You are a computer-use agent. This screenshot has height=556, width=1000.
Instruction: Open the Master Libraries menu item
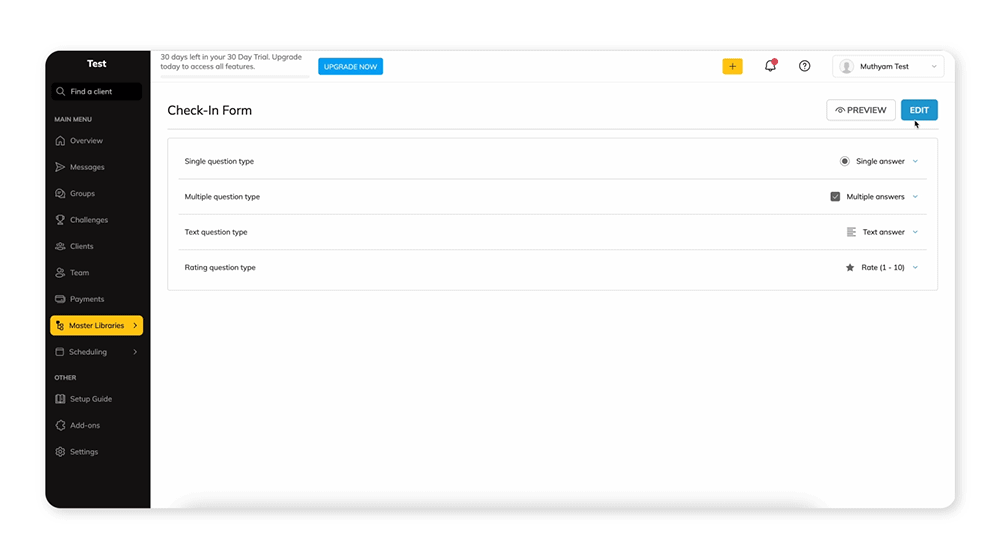[x=96, y=326]
